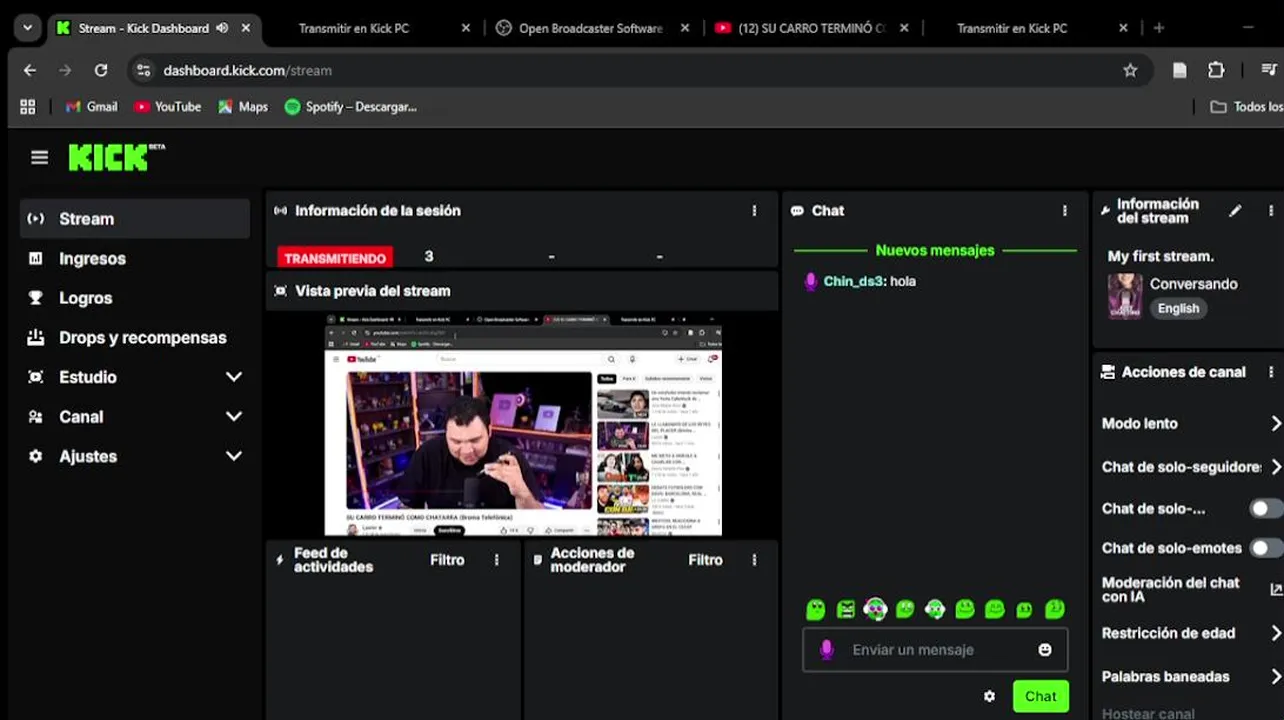Open Feed de actividades options menu

pyautogui.click(x=496, y=560)
